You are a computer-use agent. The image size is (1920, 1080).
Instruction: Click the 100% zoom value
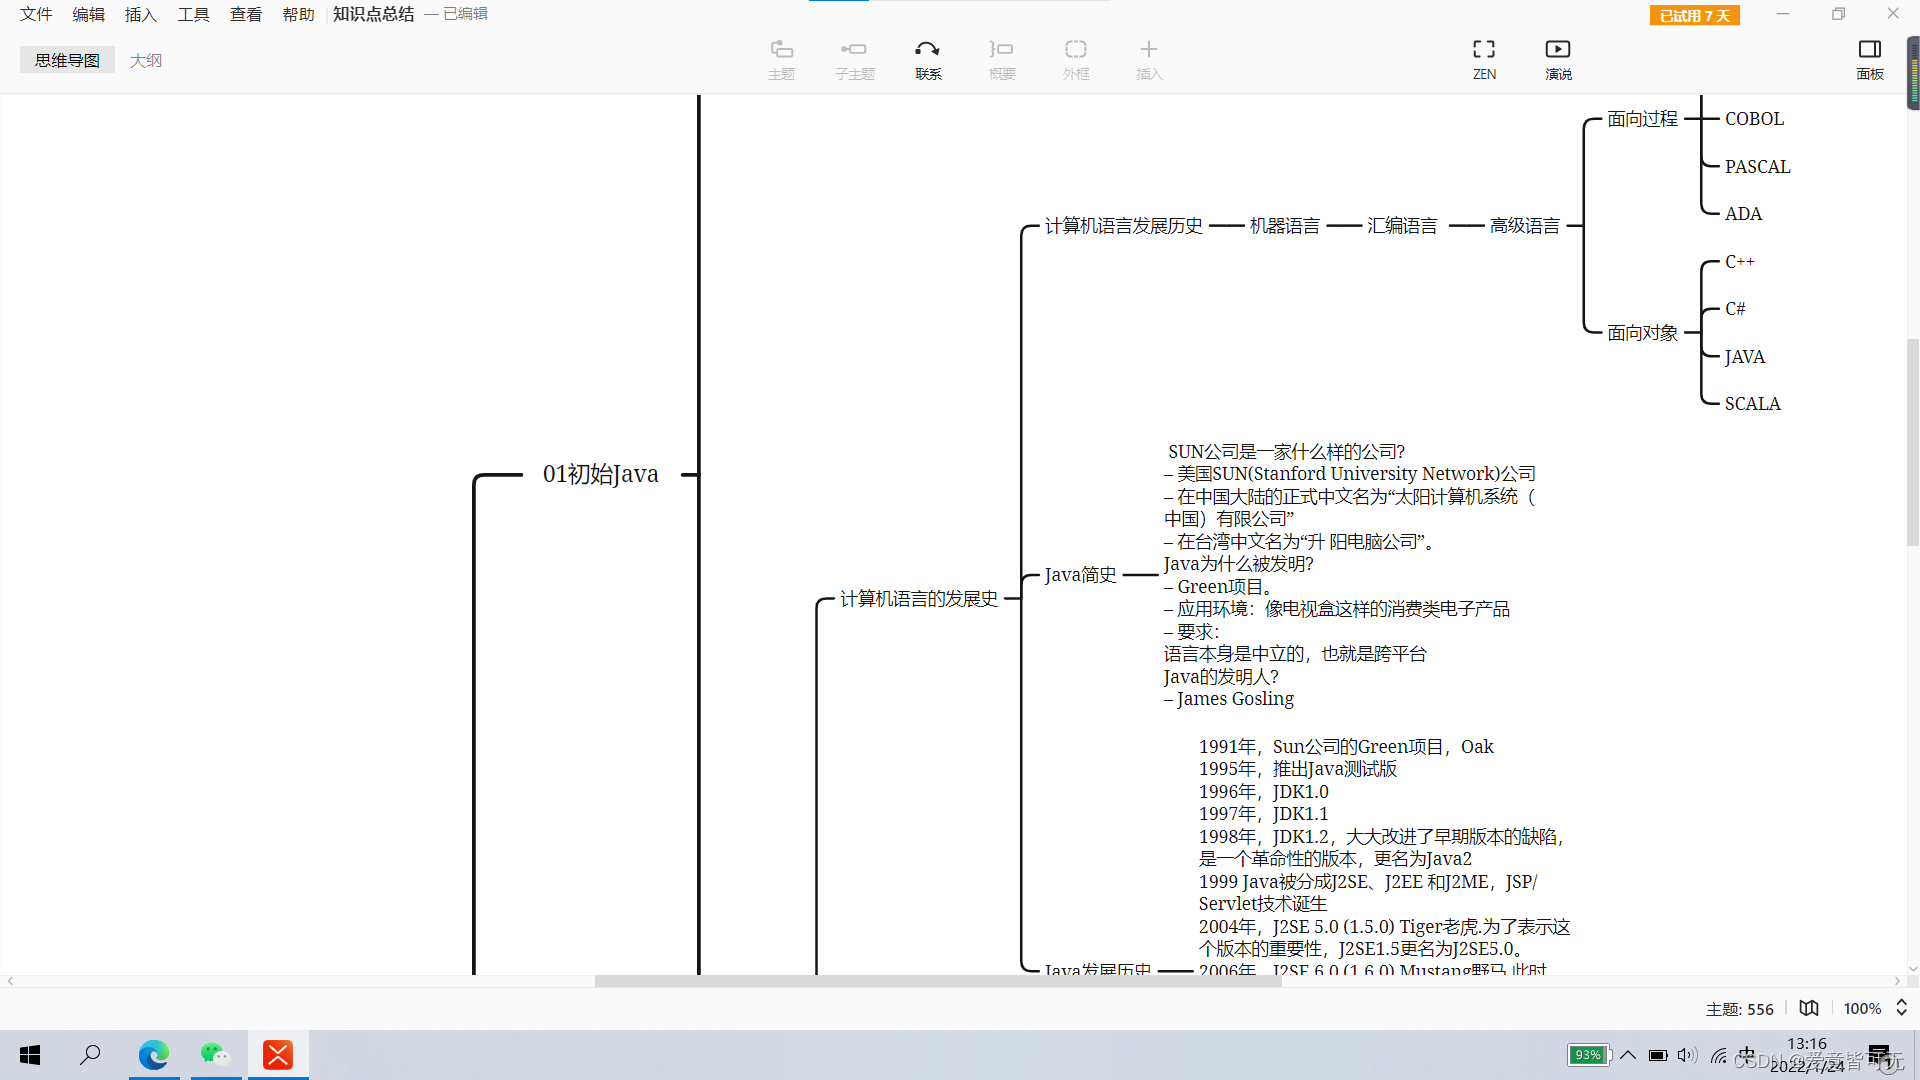tap(1862, 1009)
